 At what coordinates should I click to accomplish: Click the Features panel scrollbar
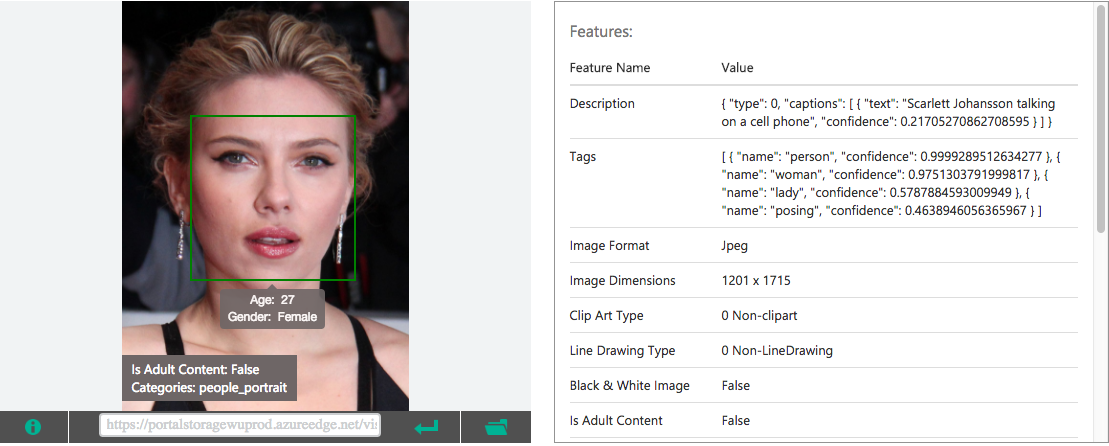click(x=1101, y=120)
